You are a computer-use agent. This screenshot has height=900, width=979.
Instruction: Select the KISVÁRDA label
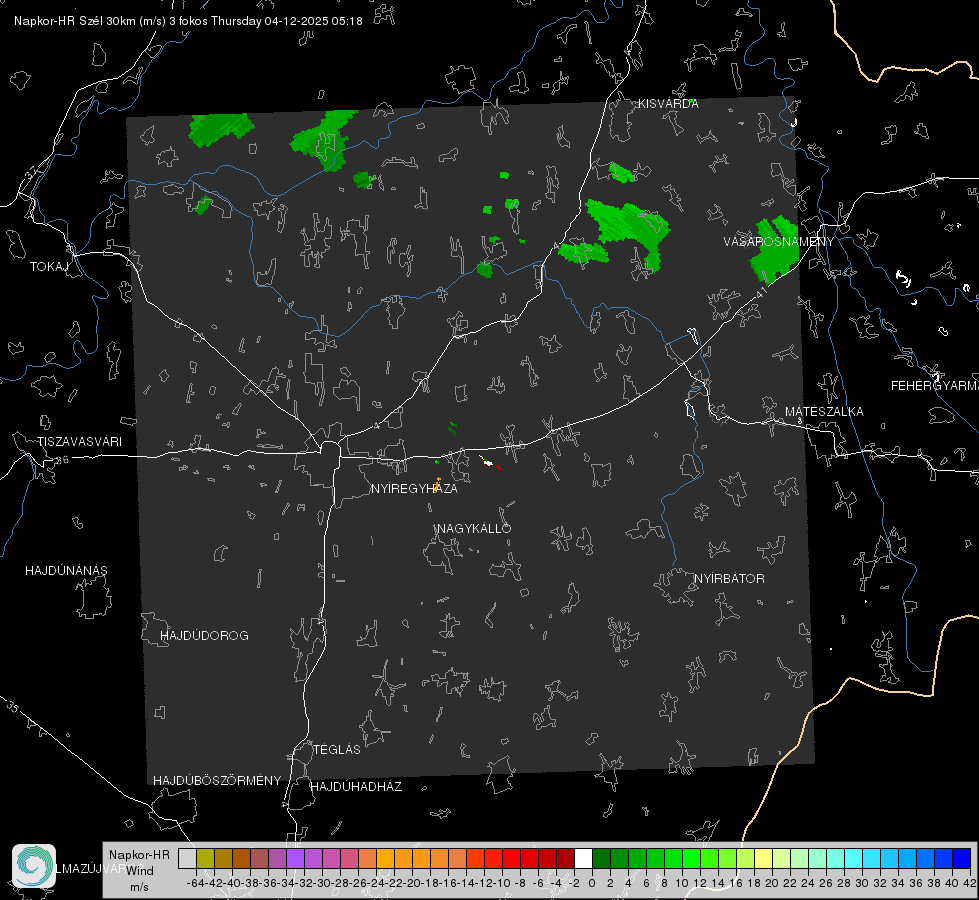click(668, 104)
